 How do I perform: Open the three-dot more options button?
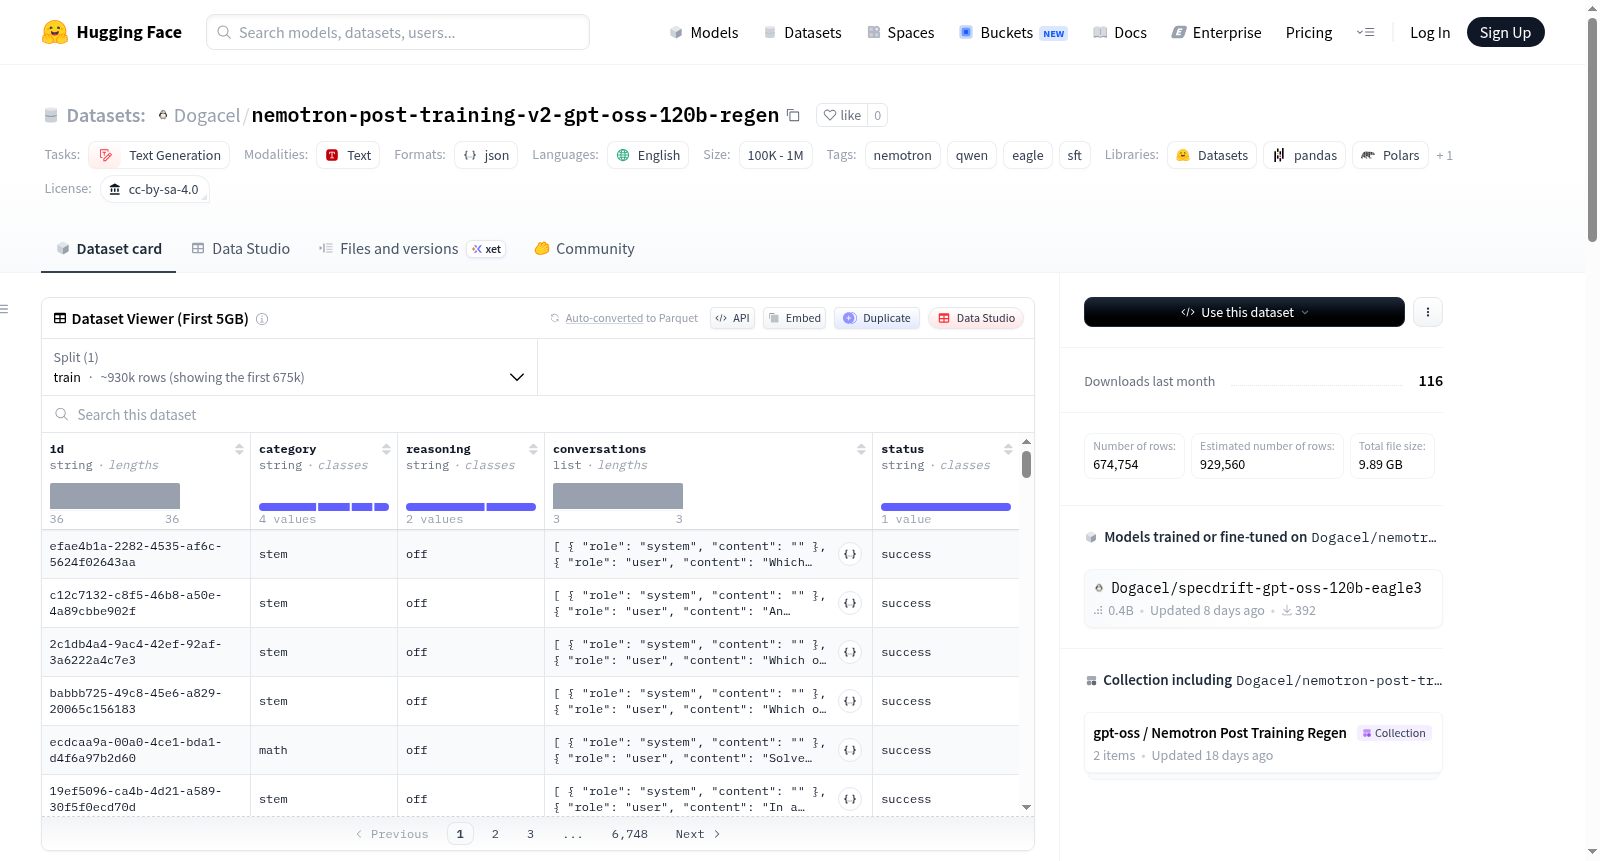coord(1428,312)
